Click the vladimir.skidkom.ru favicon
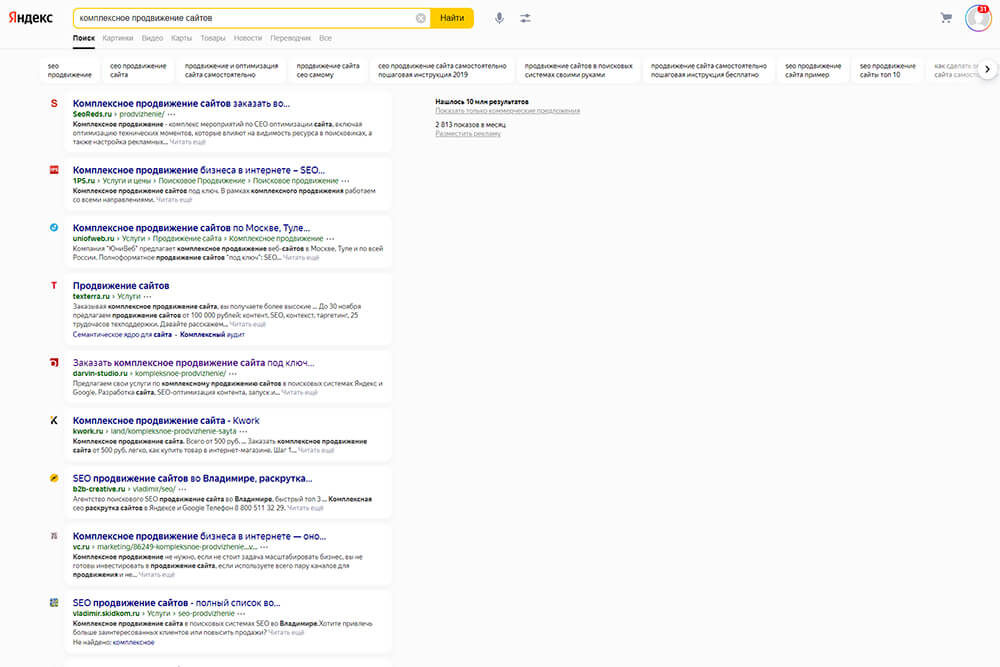This screenshot has height=667, width=1000. [54, 603]
